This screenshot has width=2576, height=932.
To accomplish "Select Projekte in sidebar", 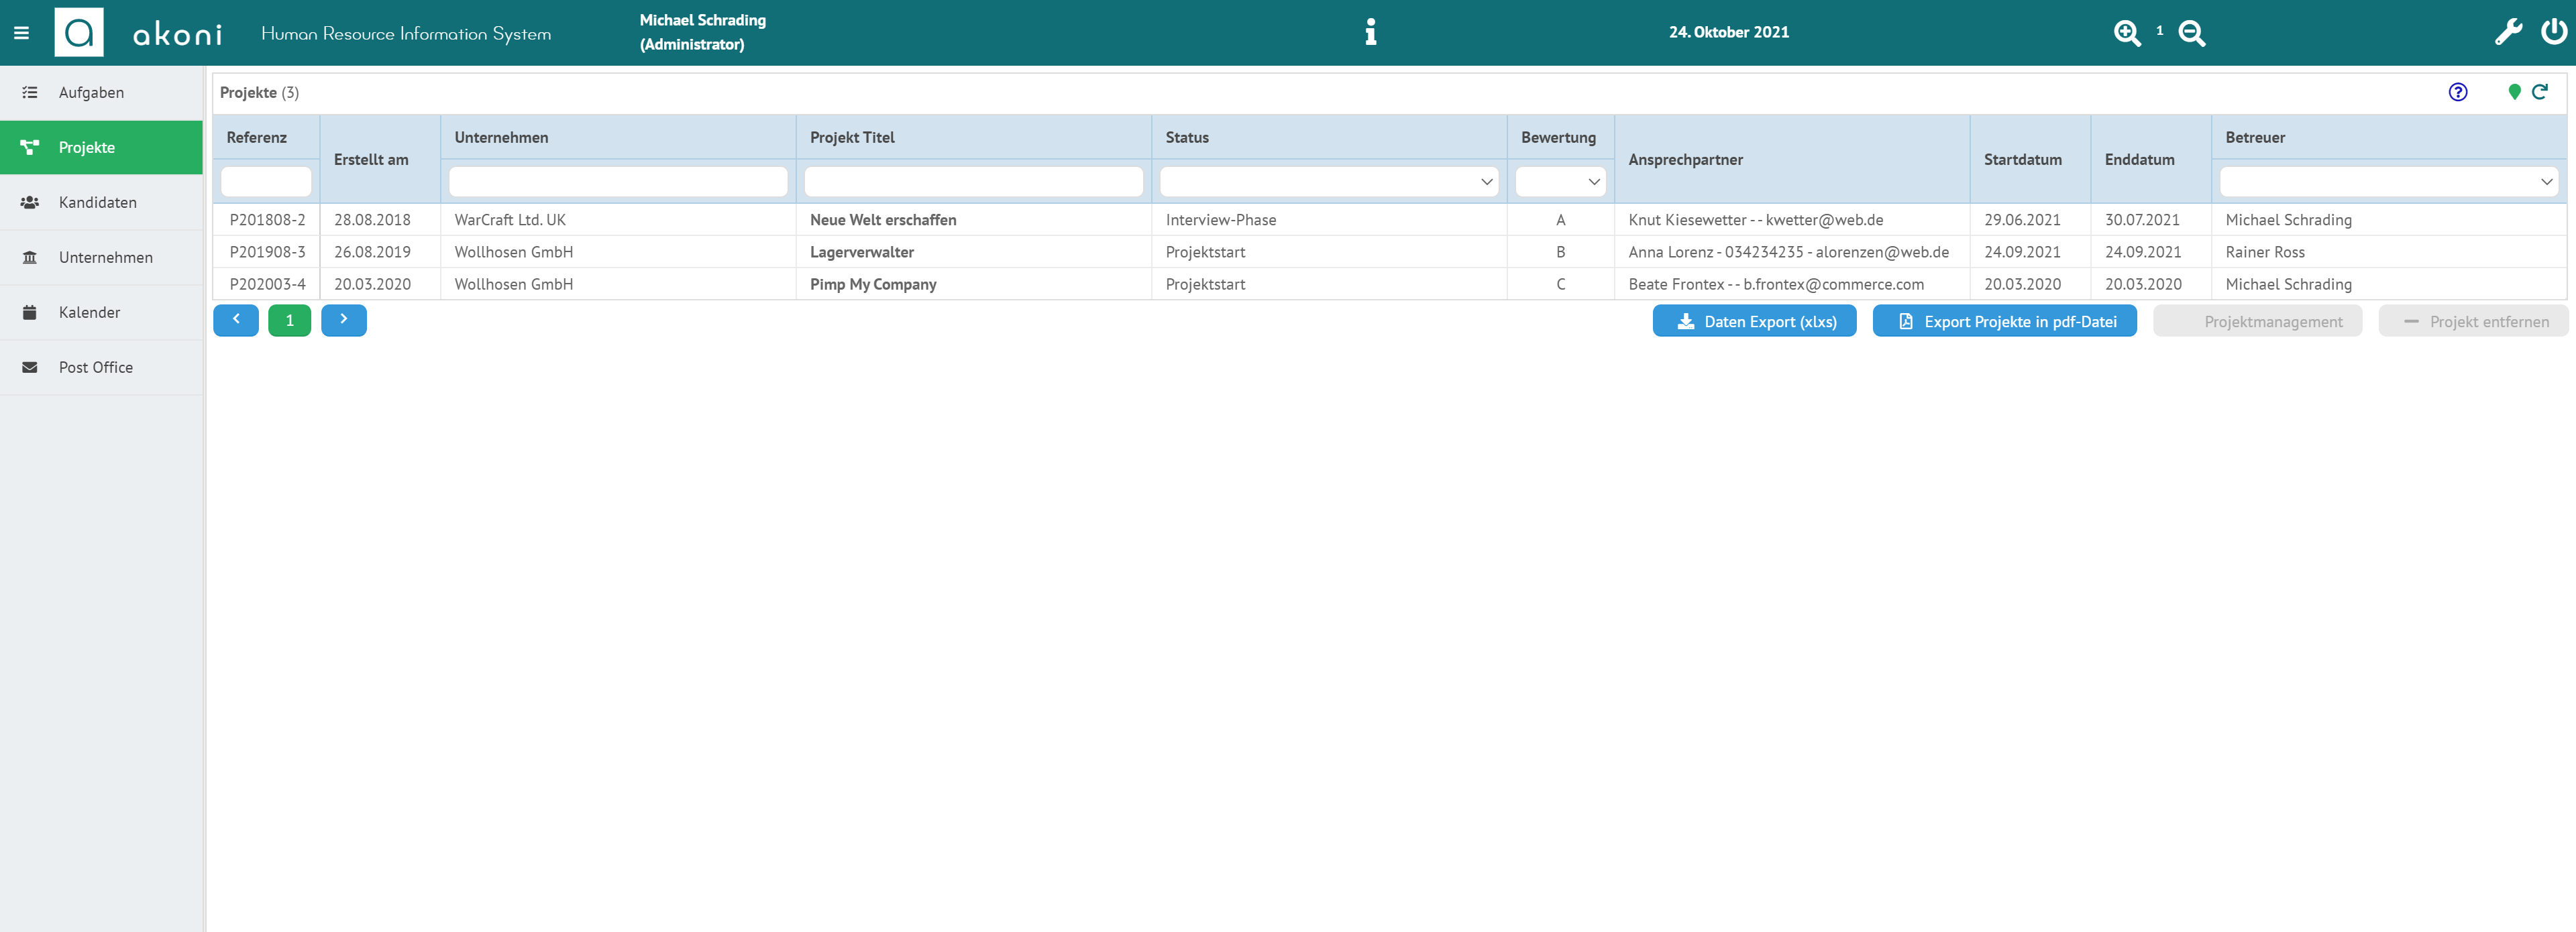I will click(101, 148).
